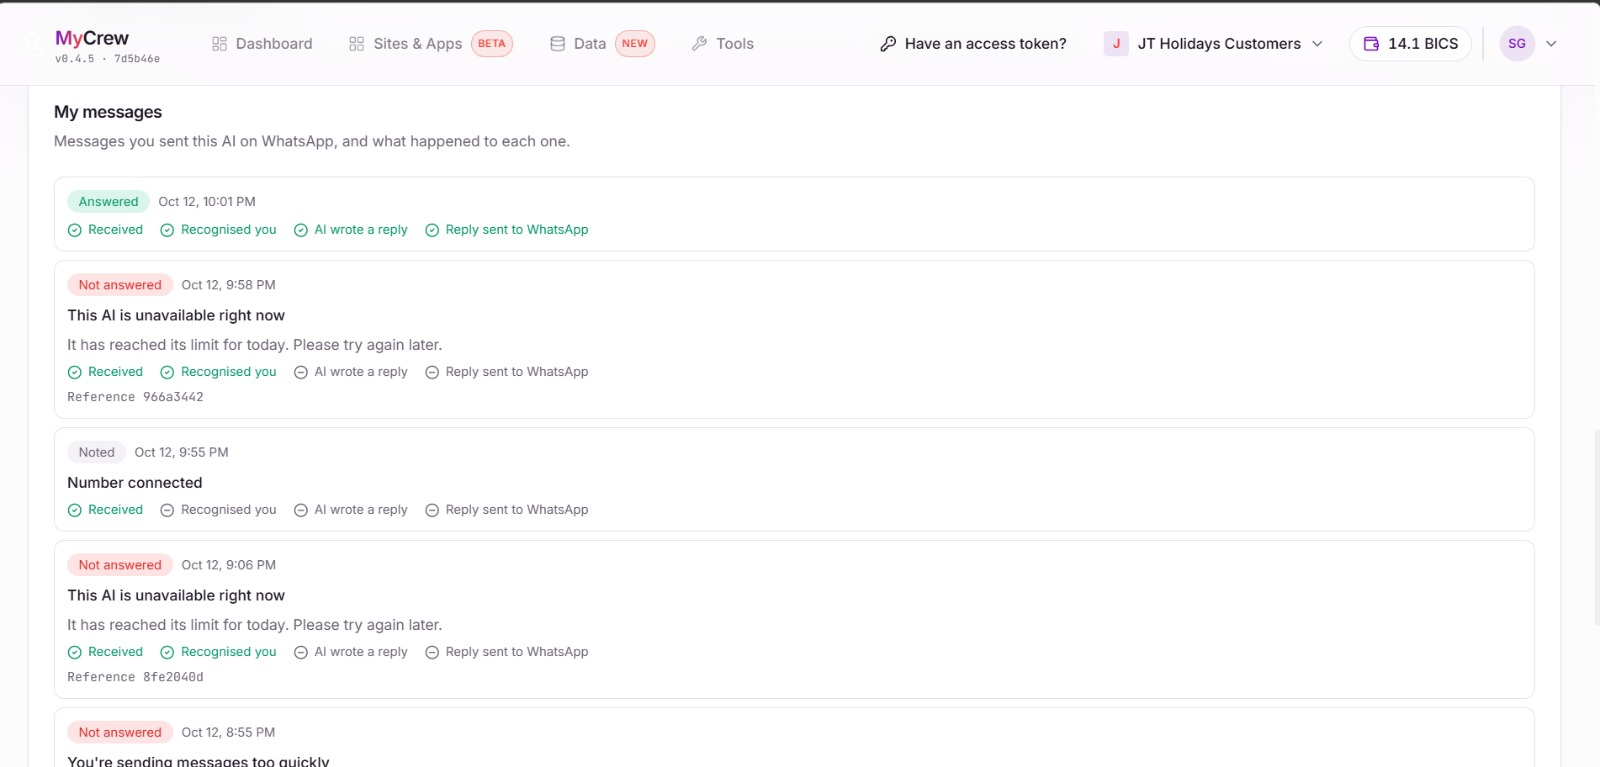Screen dimensions: 1600x767
Task: Click the Not answered badge at 9:58 PM
Action: click(x=120, y=285)
